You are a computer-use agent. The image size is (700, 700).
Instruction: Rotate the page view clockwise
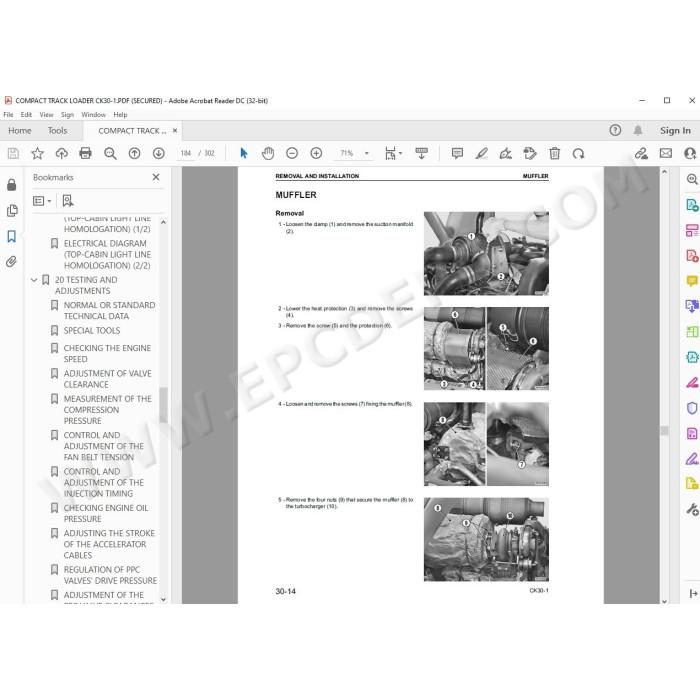(x=579, y=154)
